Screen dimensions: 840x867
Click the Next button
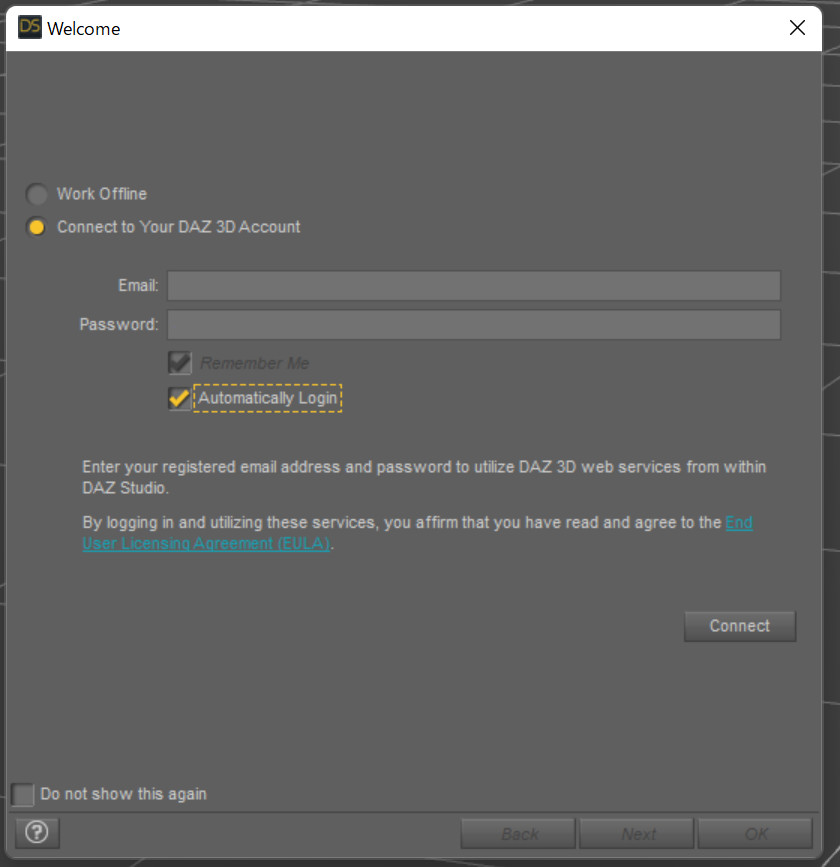pos(636,833)
